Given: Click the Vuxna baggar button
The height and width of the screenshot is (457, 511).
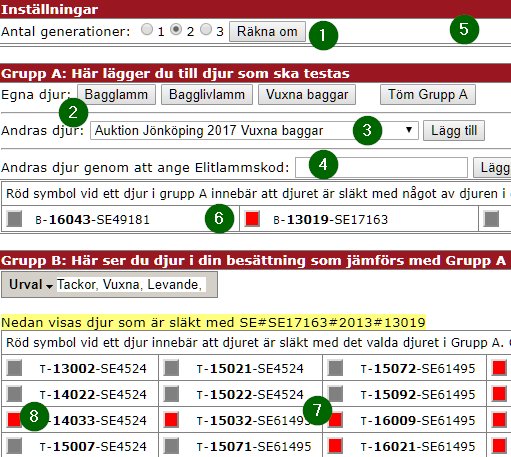Looking at the screenshot, I should (307, 95).
